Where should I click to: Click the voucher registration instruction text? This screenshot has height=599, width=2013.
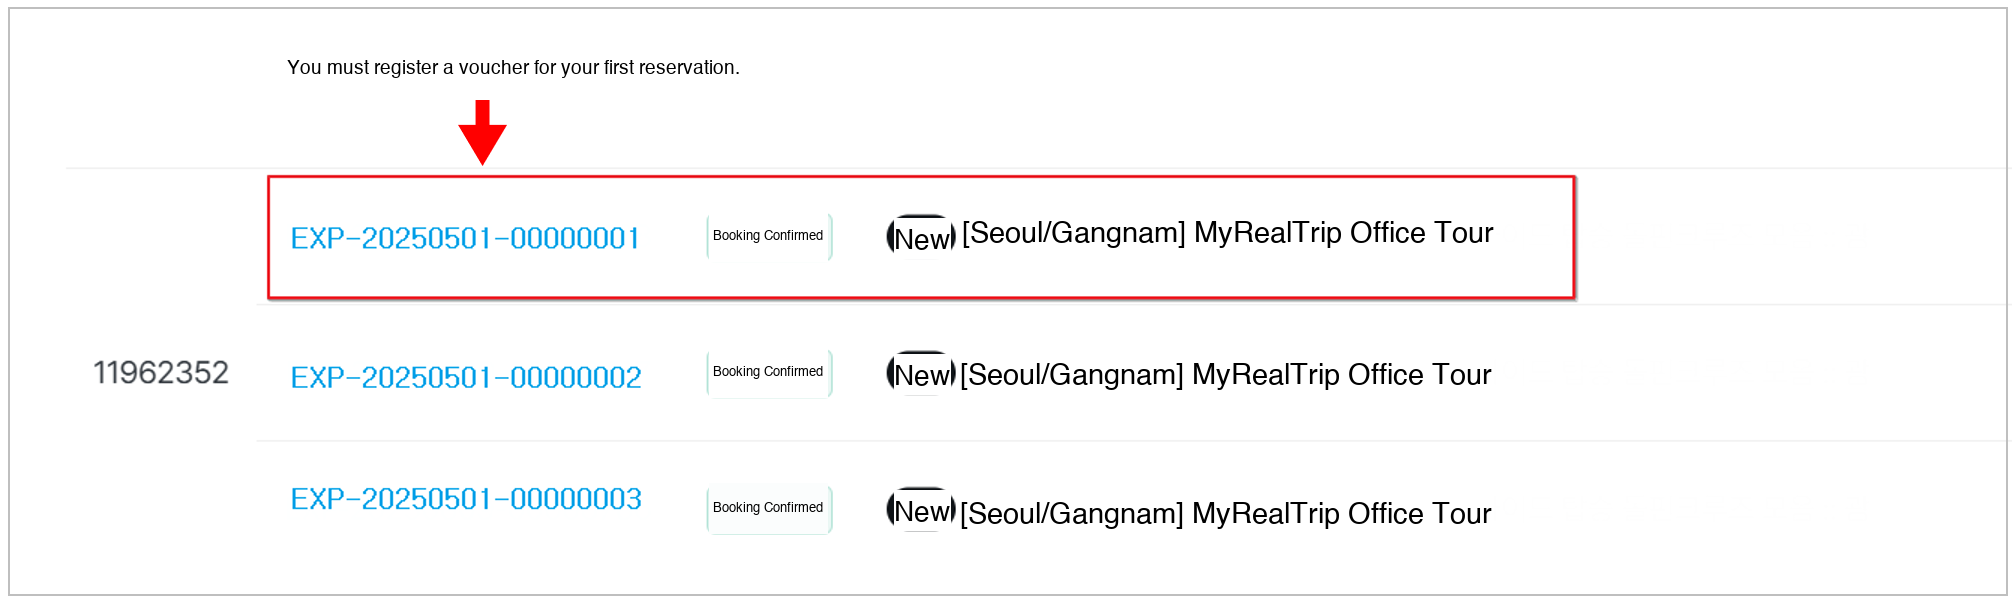tap(513, 68)
